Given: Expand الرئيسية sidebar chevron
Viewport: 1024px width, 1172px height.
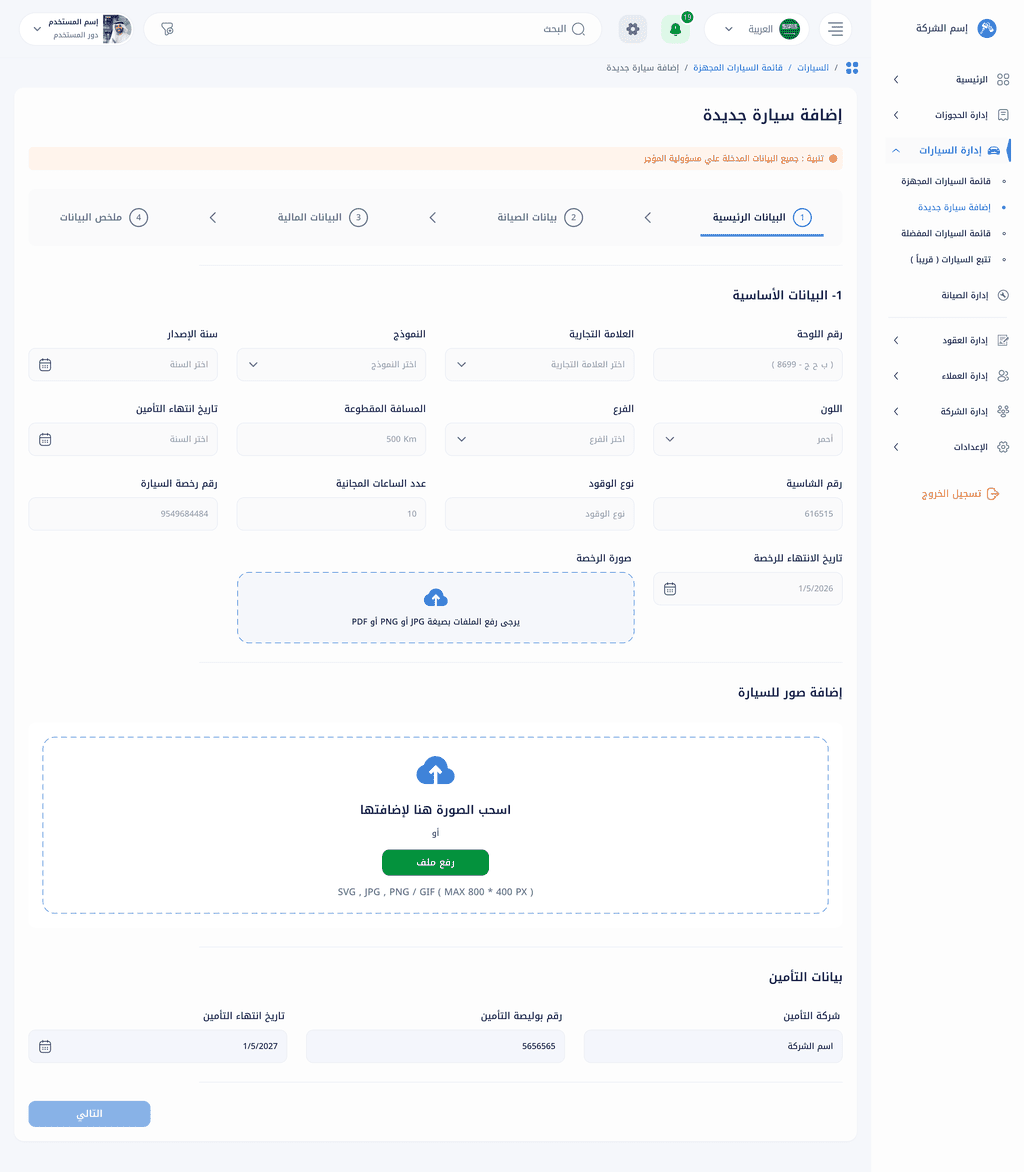Looking at the screenshot, I should click(896, 79).
